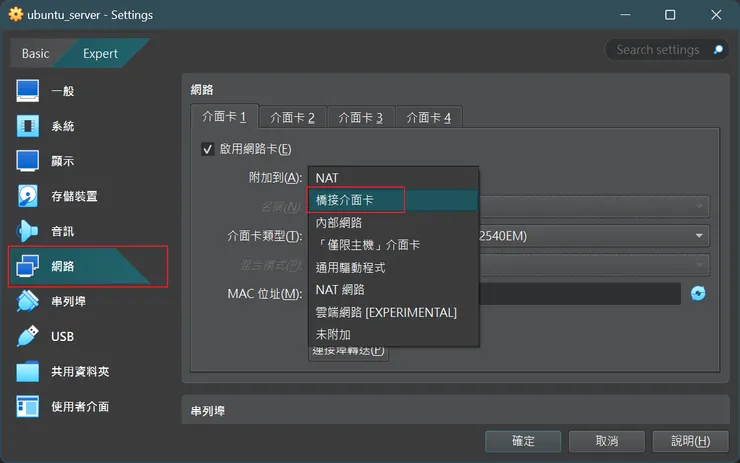
Task: Click the 介面卡類型(T): label
Action: point(265,236)
